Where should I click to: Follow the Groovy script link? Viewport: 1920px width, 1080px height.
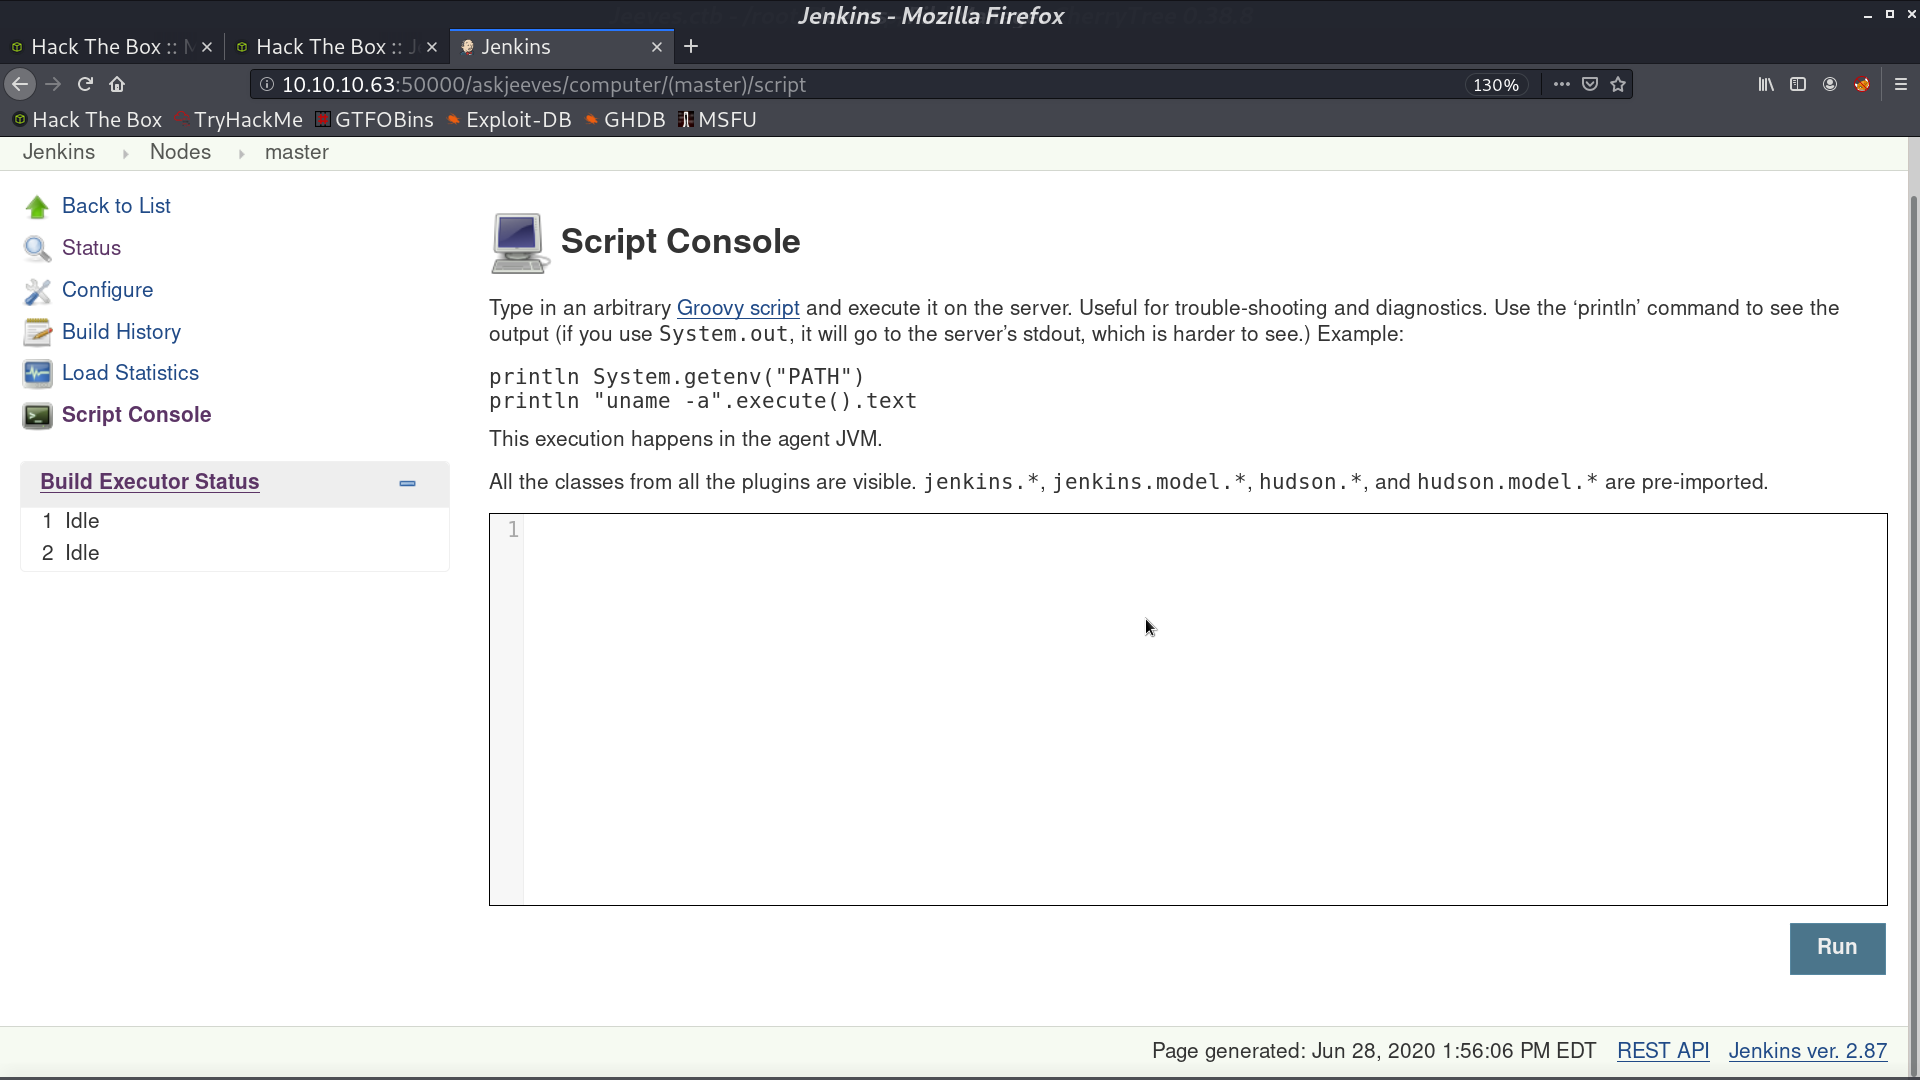click(x=738, y=308)
